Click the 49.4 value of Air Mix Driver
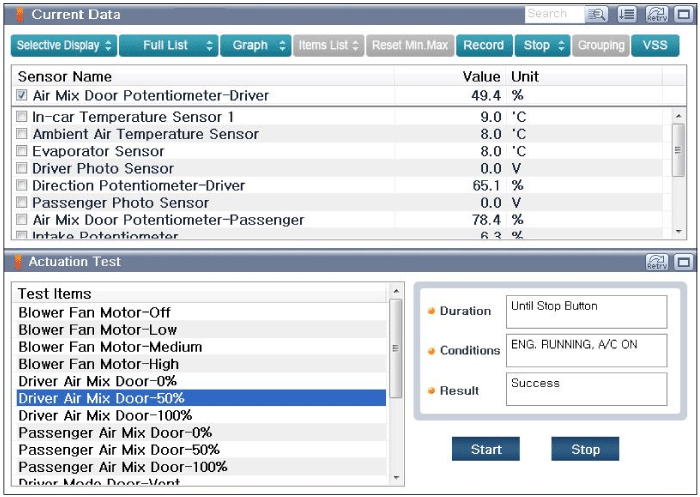 tap(486, 95)
